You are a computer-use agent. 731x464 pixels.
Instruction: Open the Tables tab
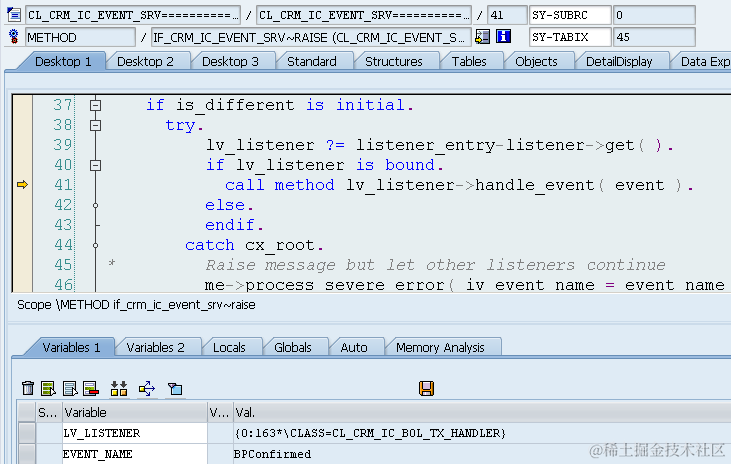469,62
